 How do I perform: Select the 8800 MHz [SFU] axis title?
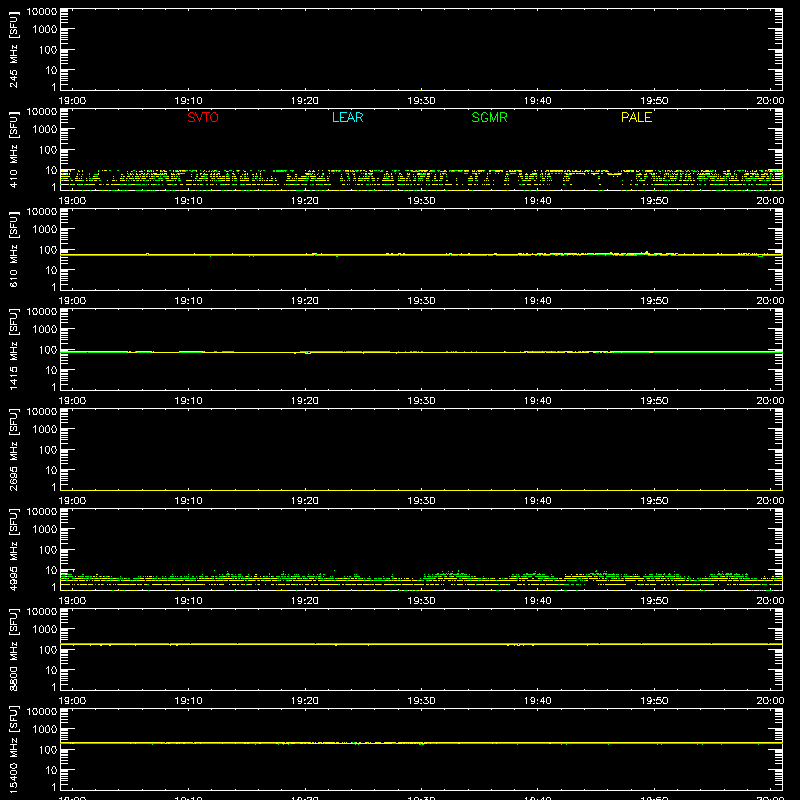click(x=14, y=649)
